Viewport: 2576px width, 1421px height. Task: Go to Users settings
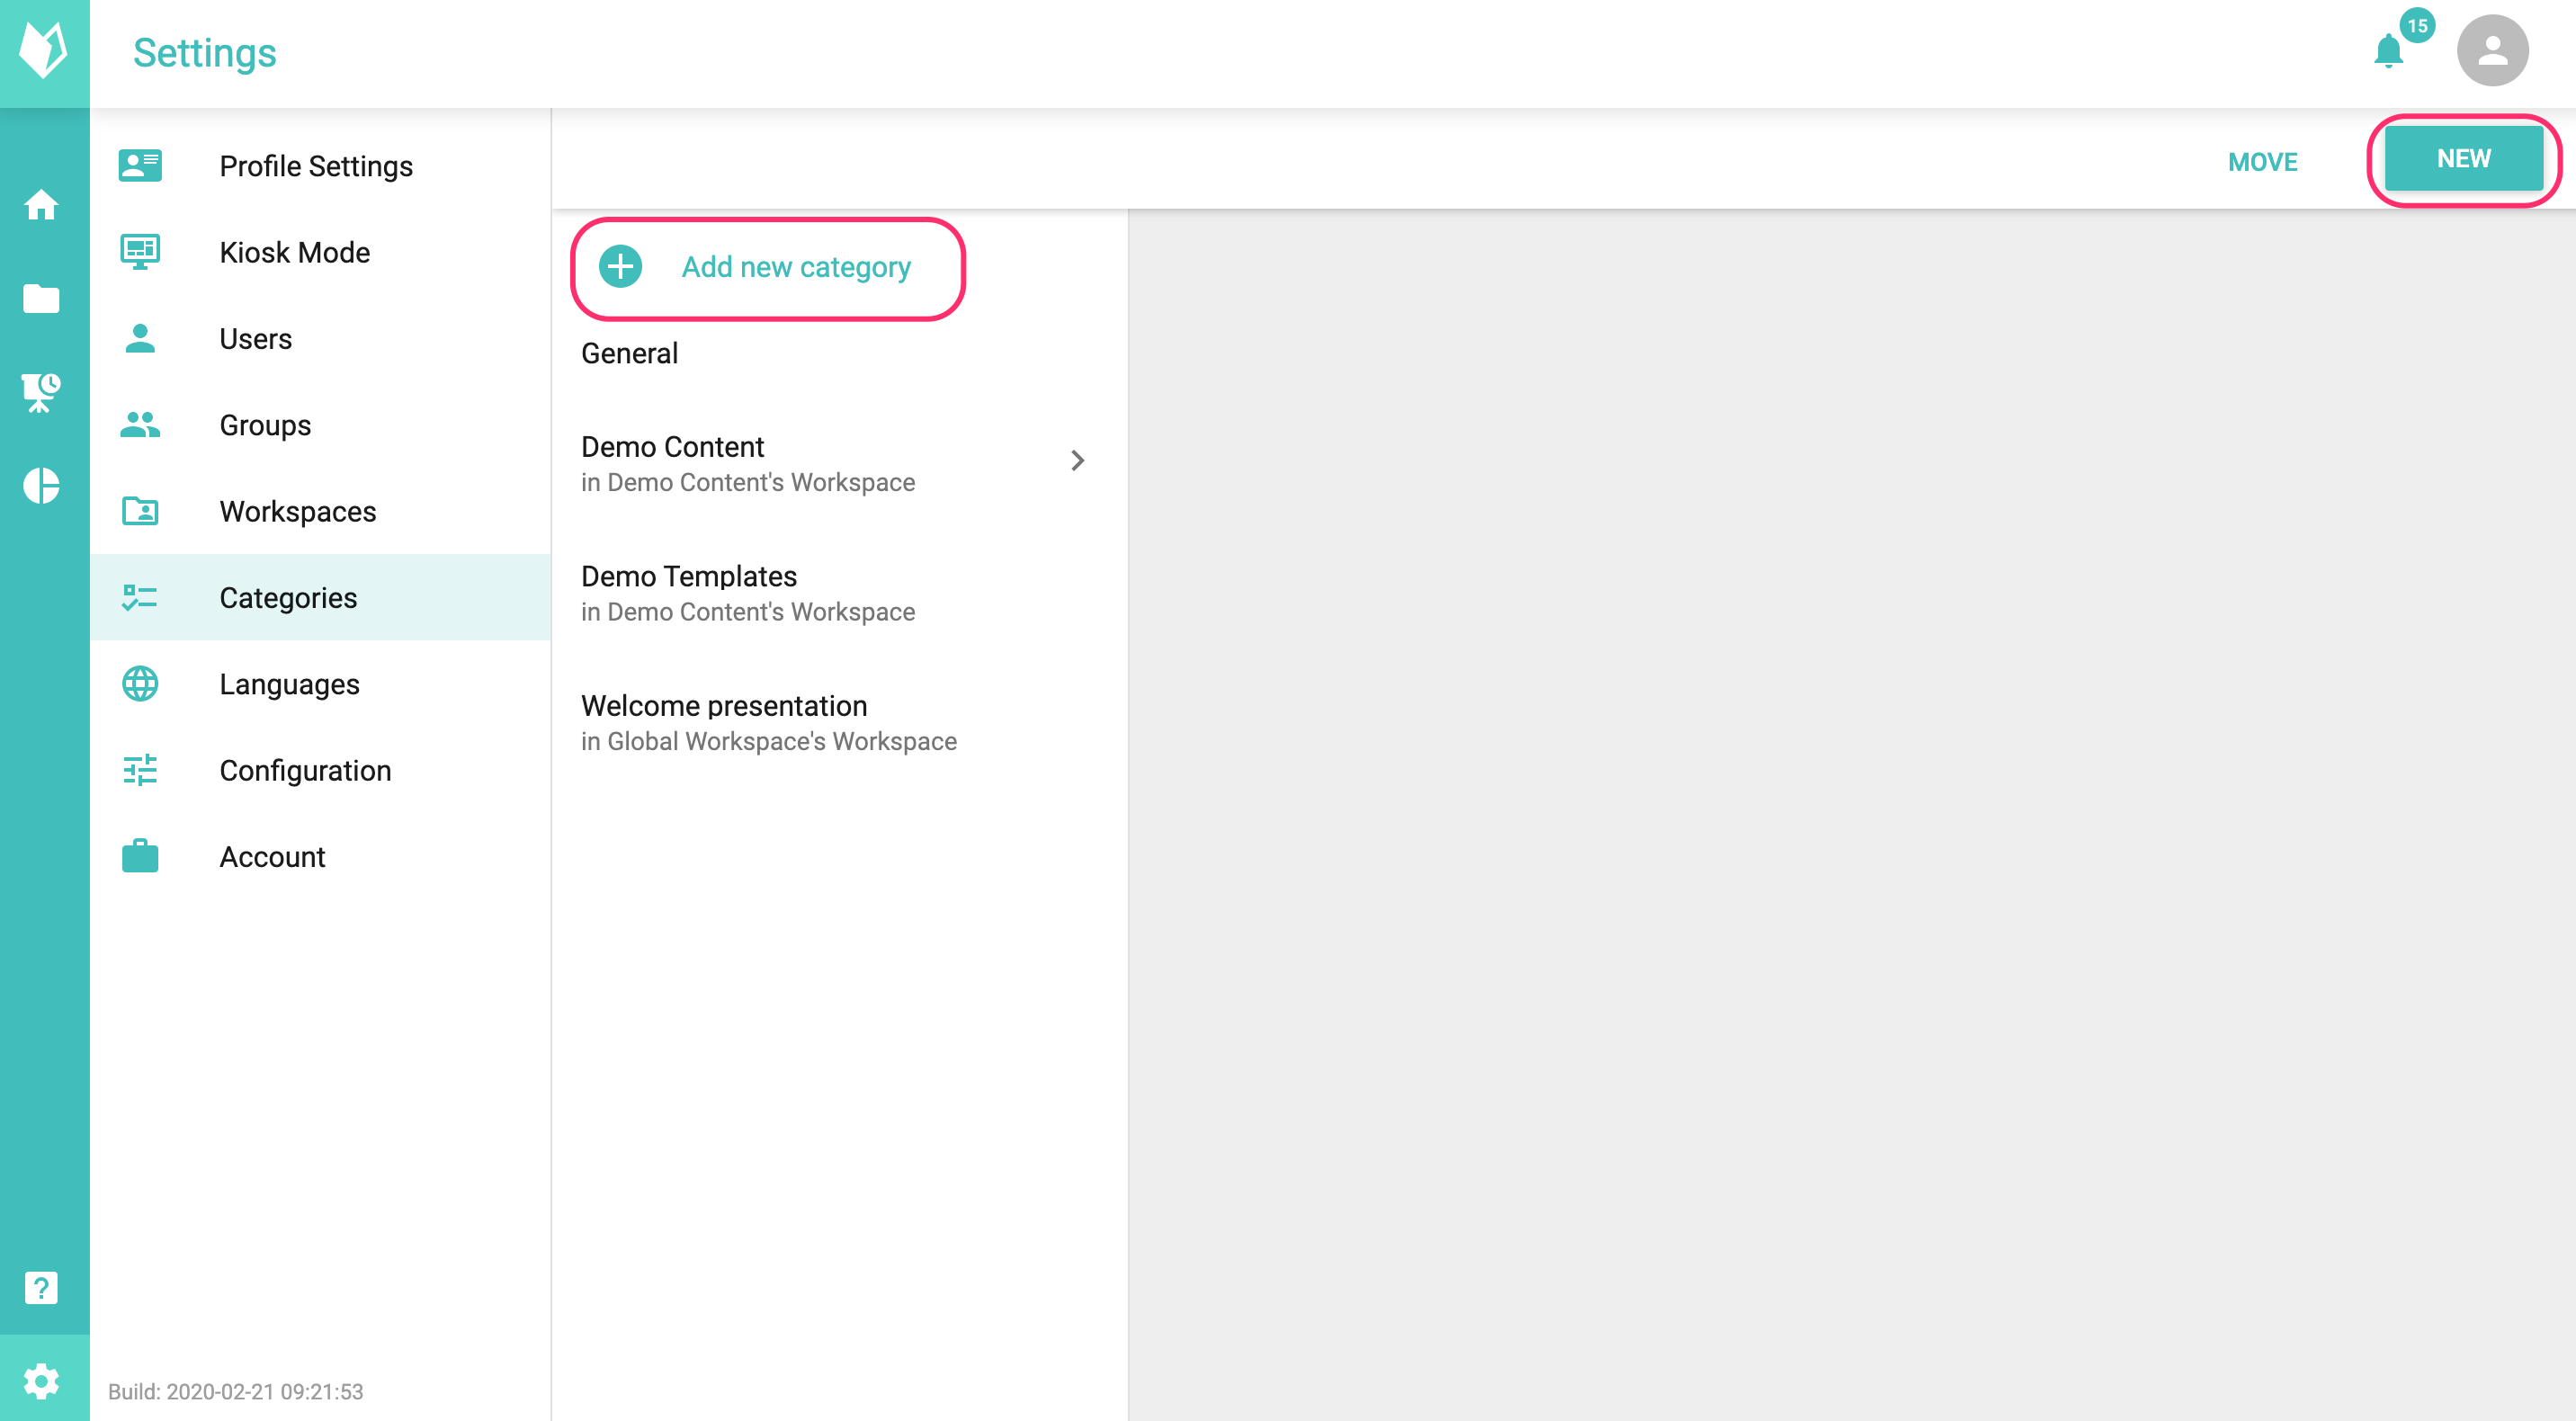[x=320, y=338]
